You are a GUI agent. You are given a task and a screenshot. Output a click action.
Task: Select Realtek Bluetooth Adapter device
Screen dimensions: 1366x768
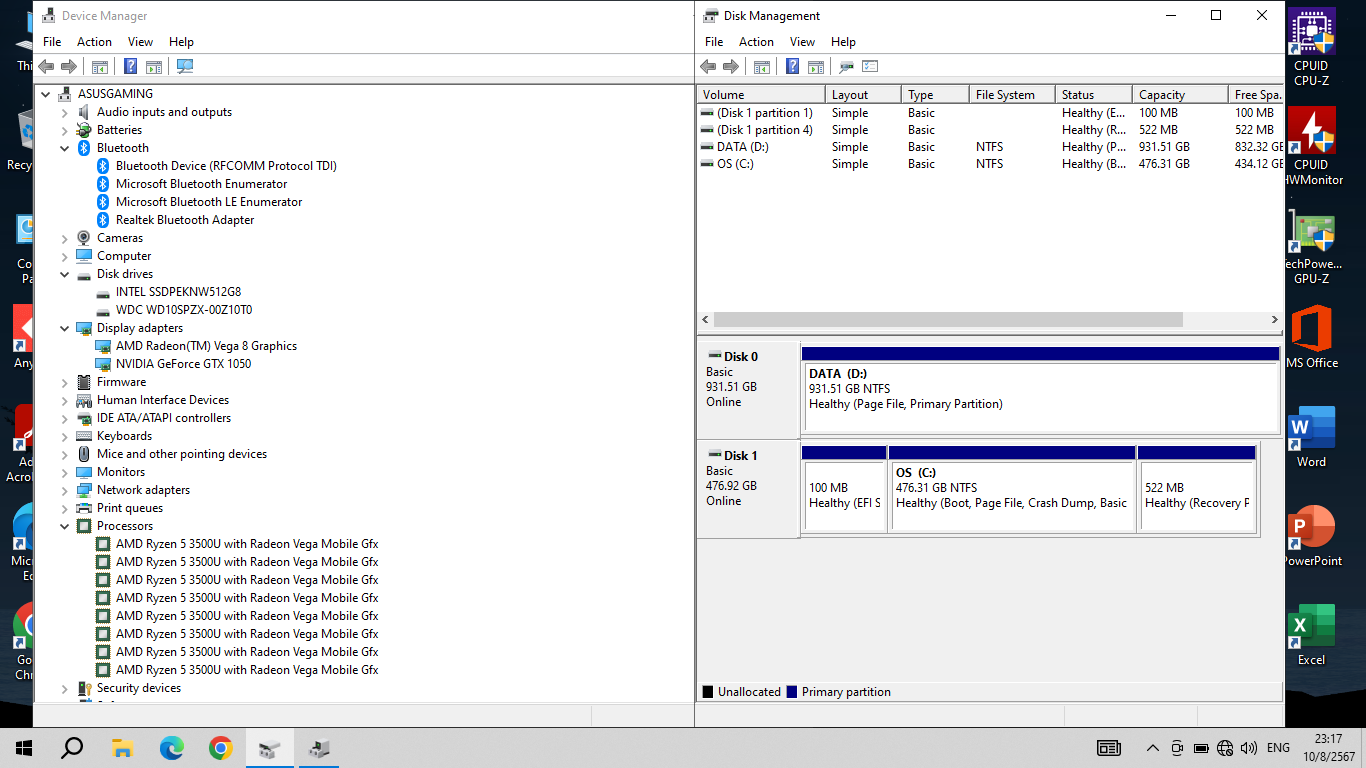click(x=185, y=220)
